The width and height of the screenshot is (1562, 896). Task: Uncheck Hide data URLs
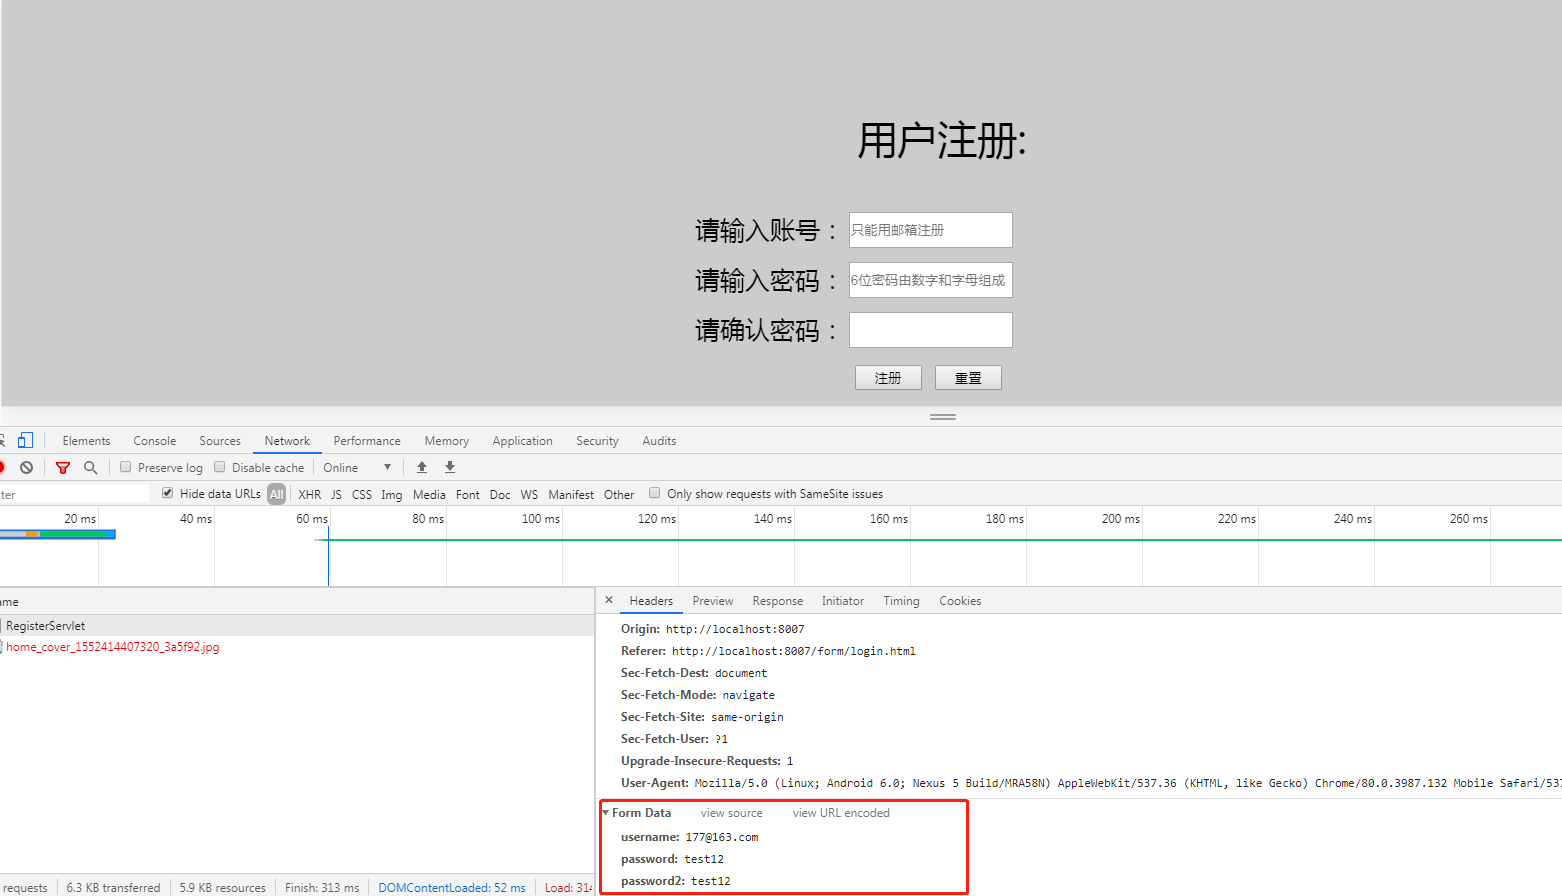click(167, 492)
